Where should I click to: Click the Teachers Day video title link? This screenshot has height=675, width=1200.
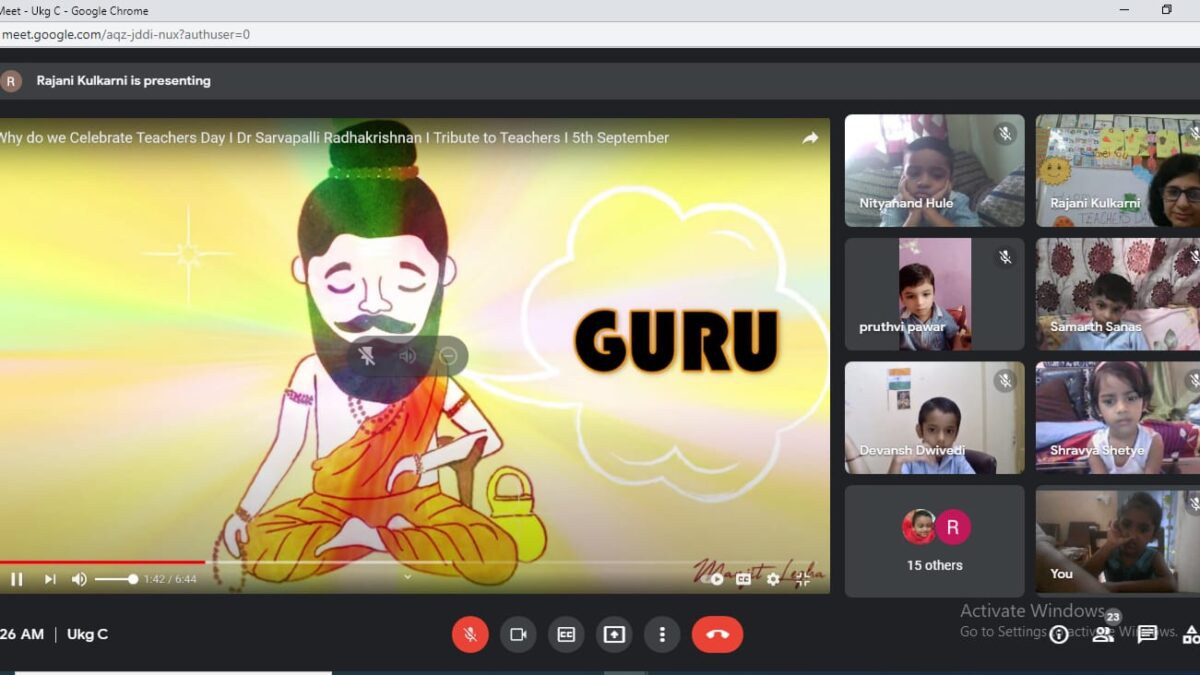point(334,138)
